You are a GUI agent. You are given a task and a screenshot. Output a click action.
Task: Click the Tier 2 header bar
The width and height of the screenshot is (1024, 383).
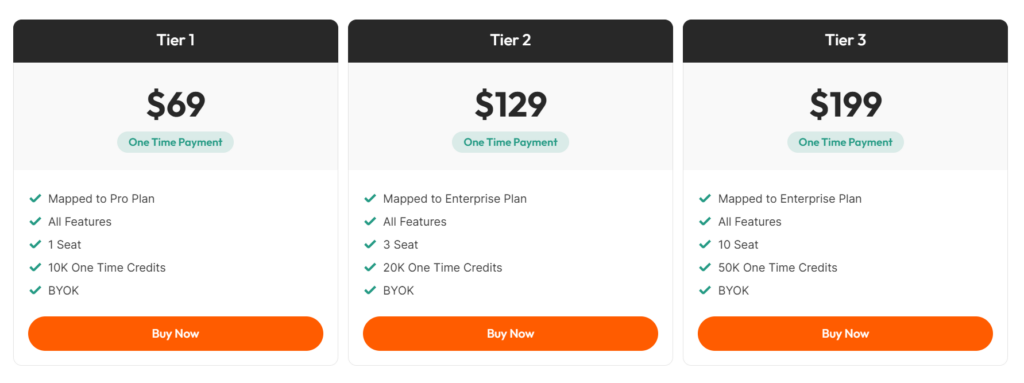pos(510,41)
